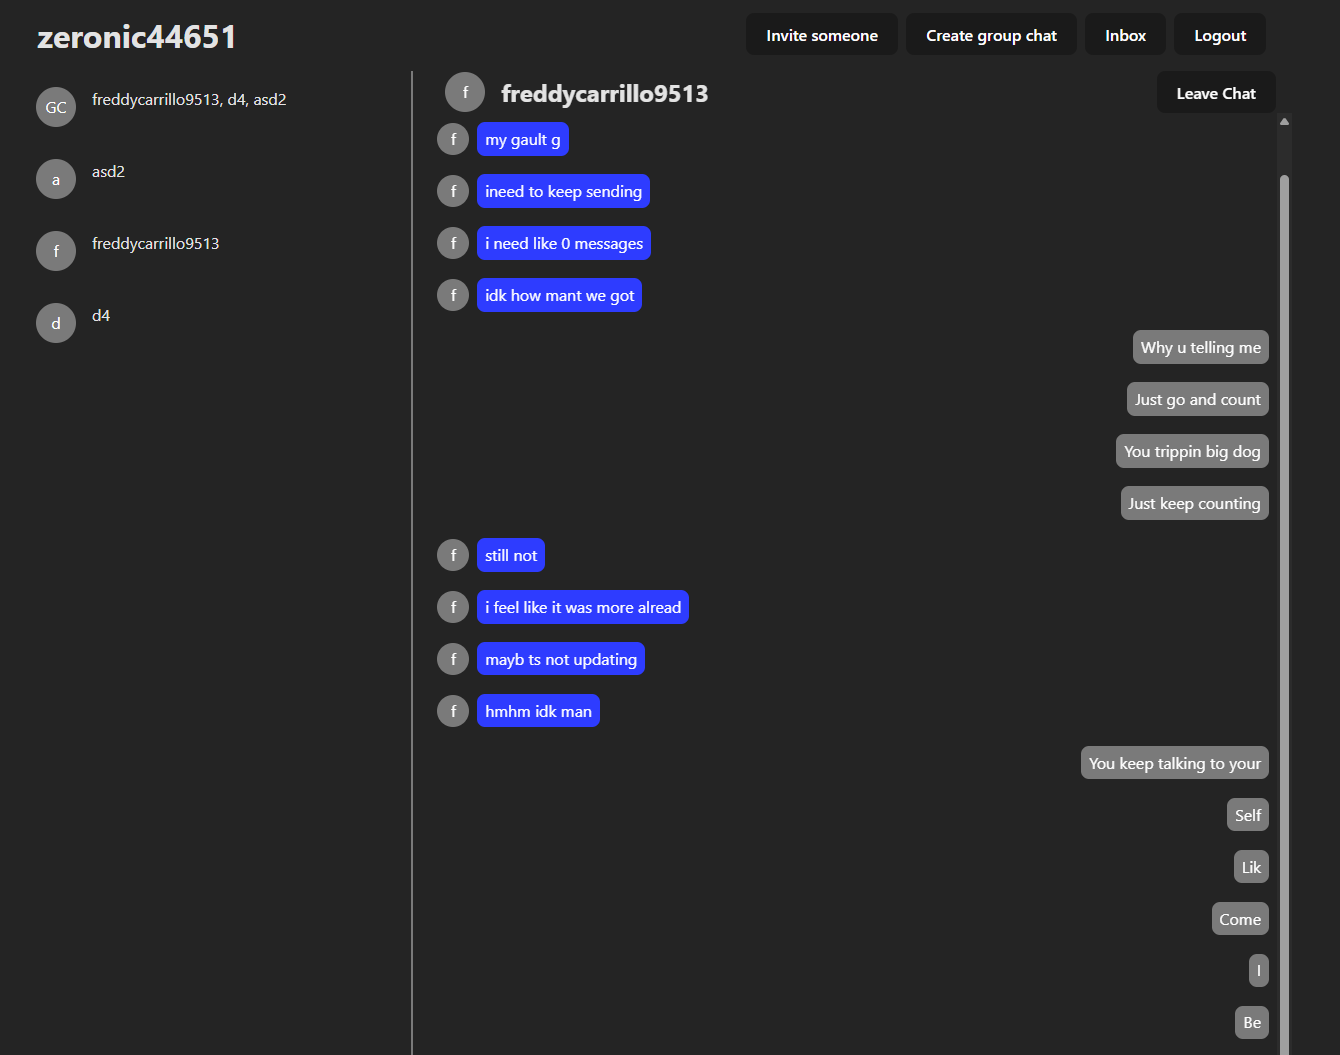Screen dimensions: 1340x1055
Task: Log out using the Logout button
Action: pyautogui.click(x=1220, y=35)
